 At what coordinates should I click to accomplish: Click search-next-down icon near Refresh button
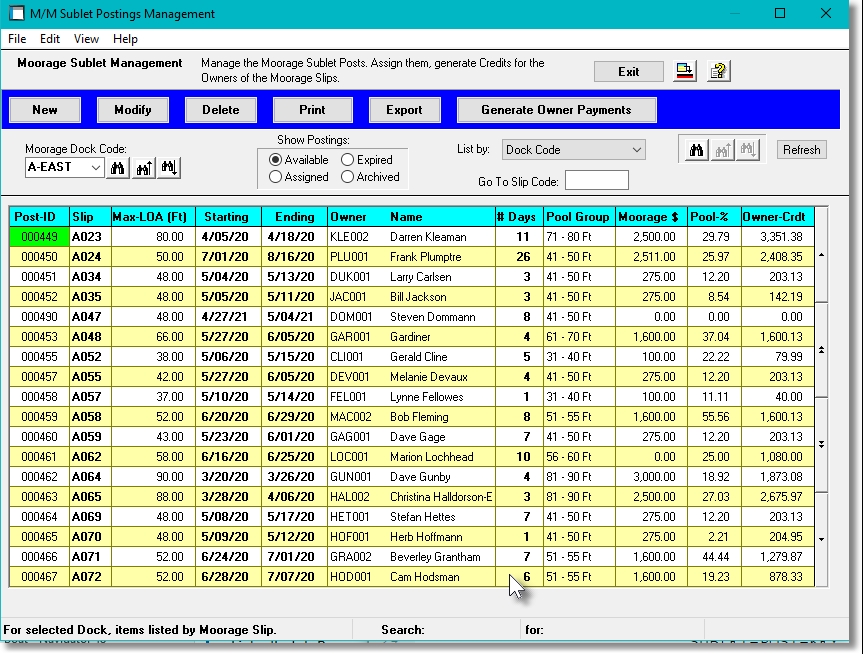748,148
